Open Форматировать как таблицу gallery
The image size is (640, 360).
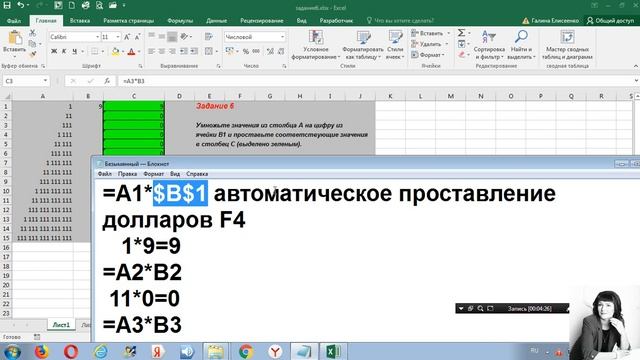click(363, 45)
